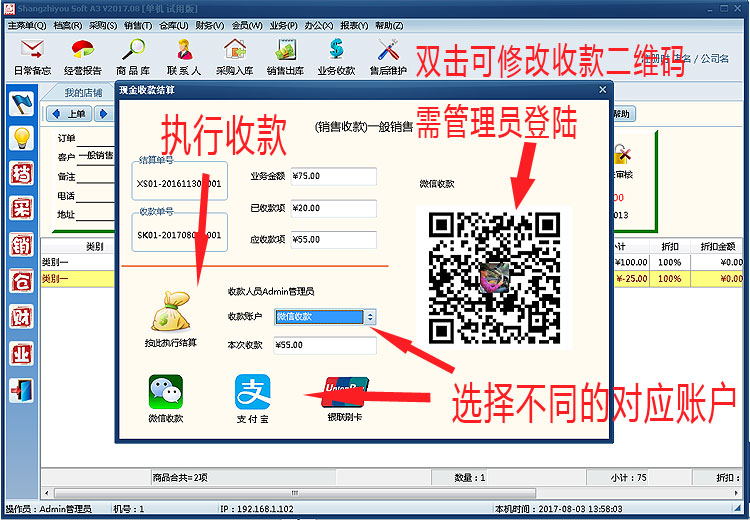Open the 档案(R) menu
Screen dimensions: 750x520
pyautogui.click(x=68, y=25)
